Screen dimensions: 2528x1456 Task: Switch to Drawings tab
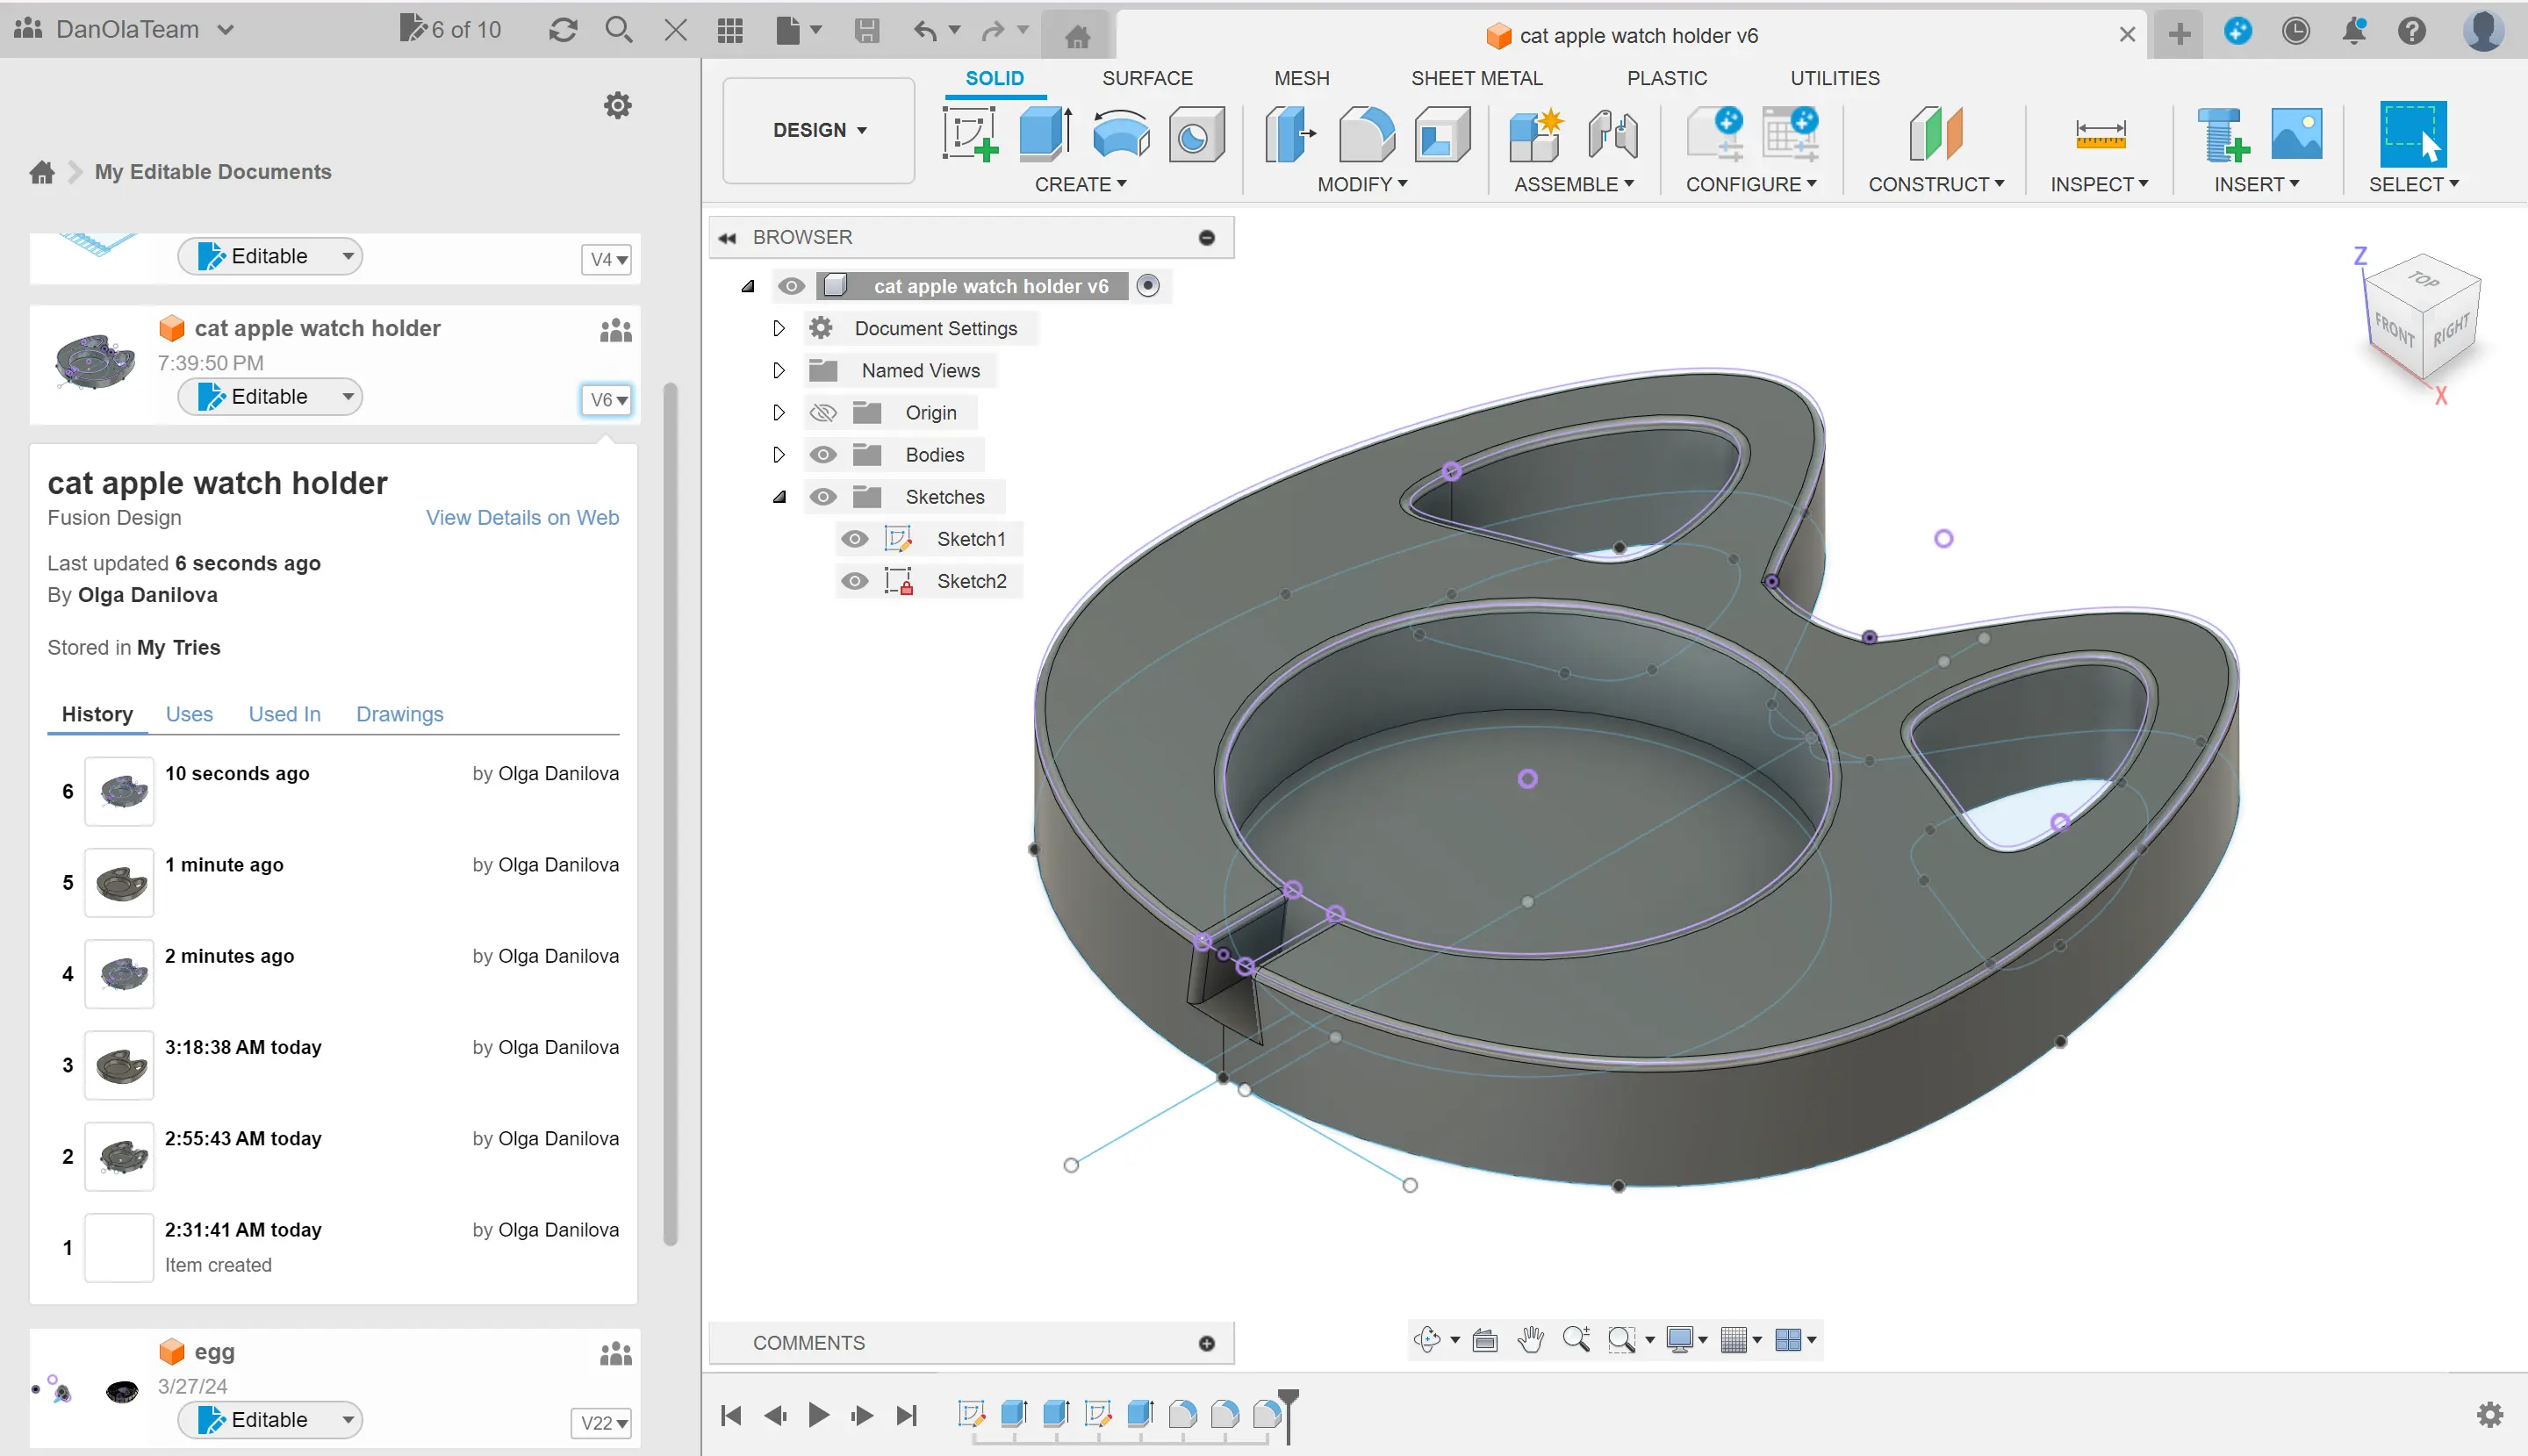[399, 714]
